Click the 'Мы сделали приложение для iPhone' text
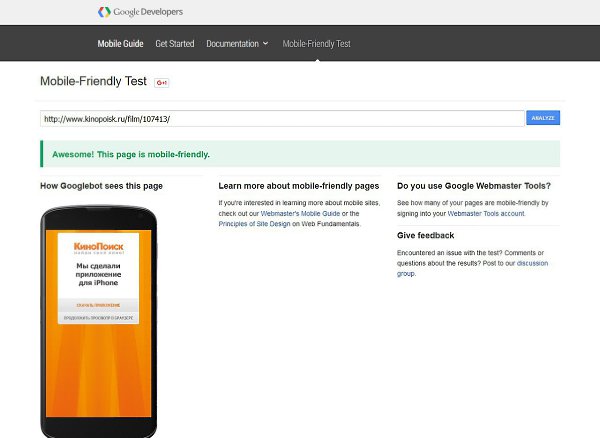The height and width of the screenshot is (438, 600). (98, 274)
